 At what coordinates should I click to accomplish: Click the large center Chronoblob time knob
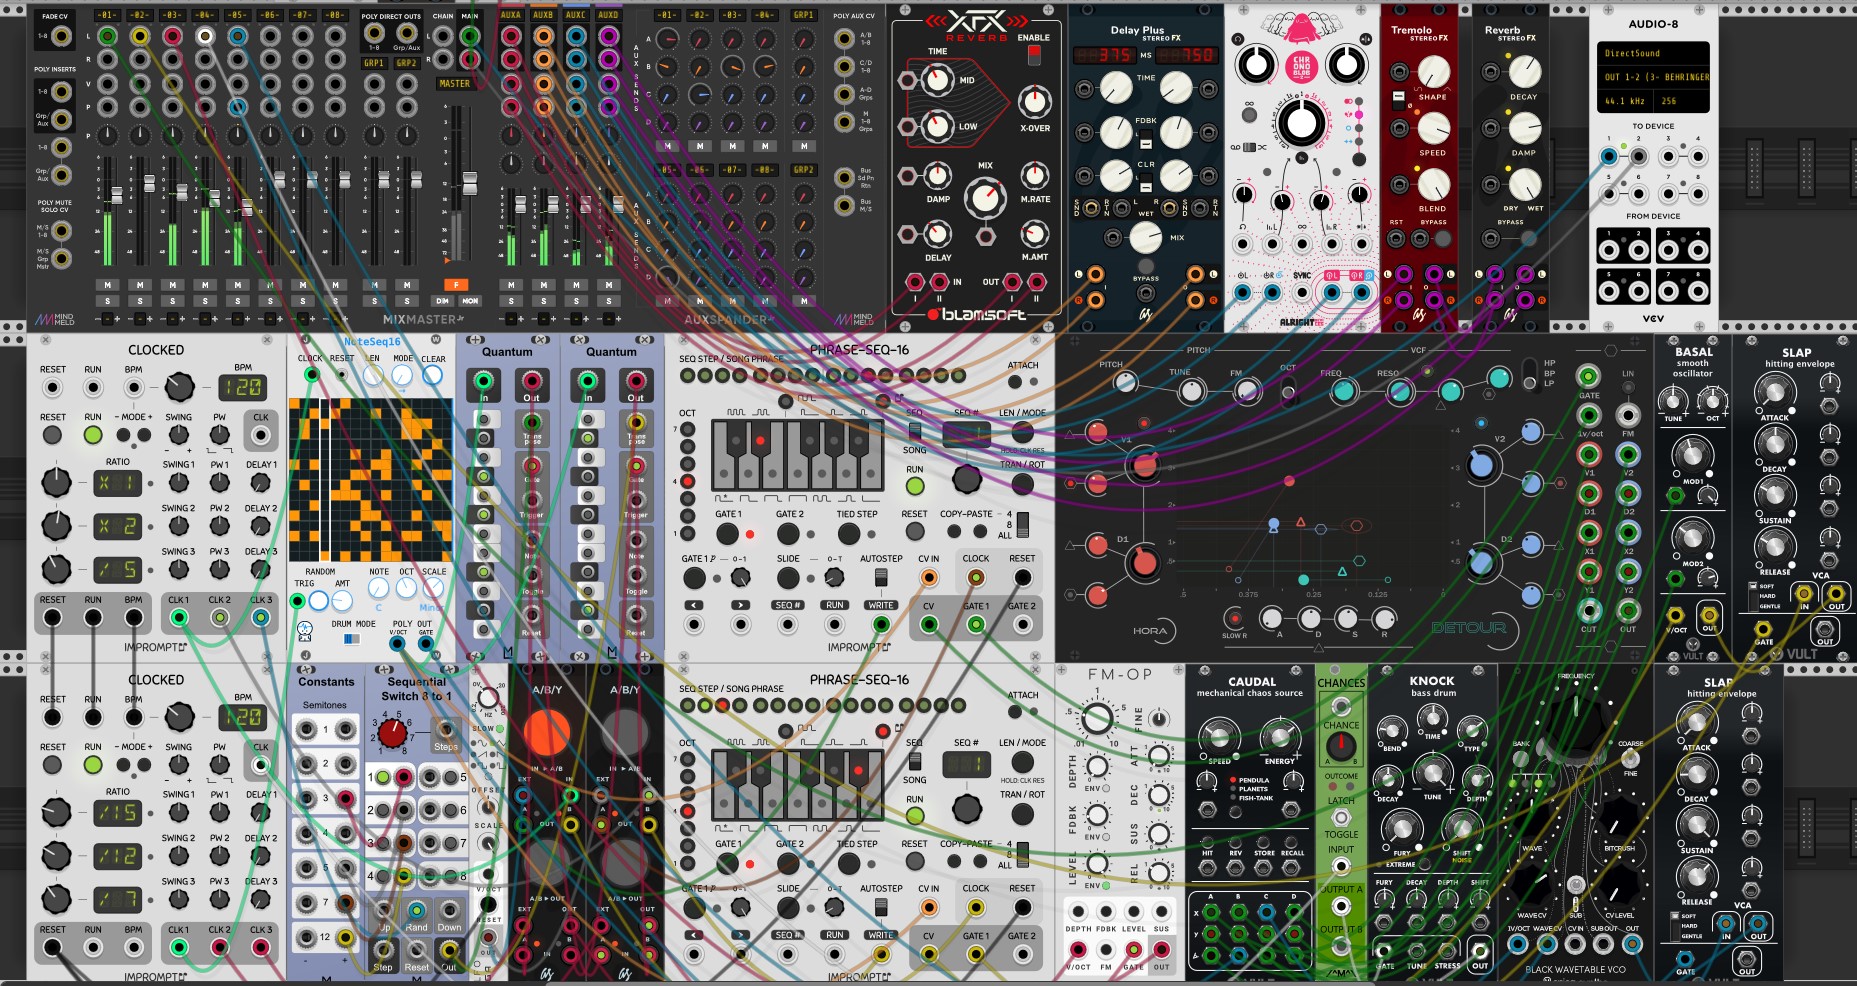click(x=1301, y=123)
